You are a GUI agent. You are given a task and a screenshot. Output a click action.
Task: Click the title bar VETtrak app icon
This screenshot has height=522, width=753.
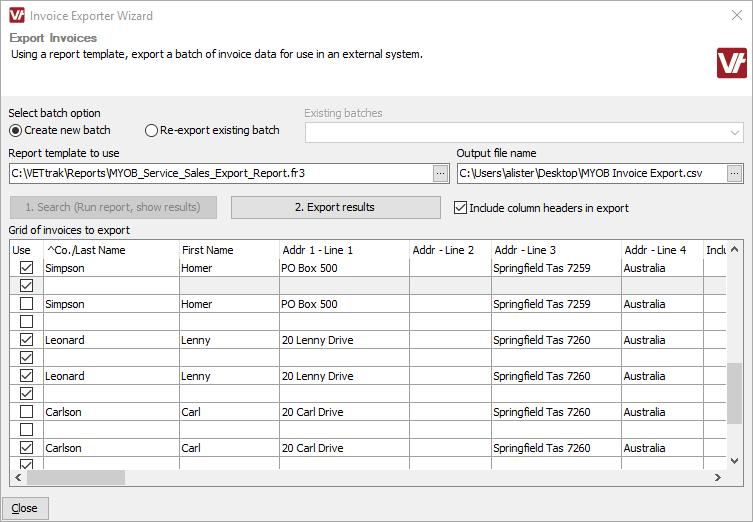tap(15, 16)
